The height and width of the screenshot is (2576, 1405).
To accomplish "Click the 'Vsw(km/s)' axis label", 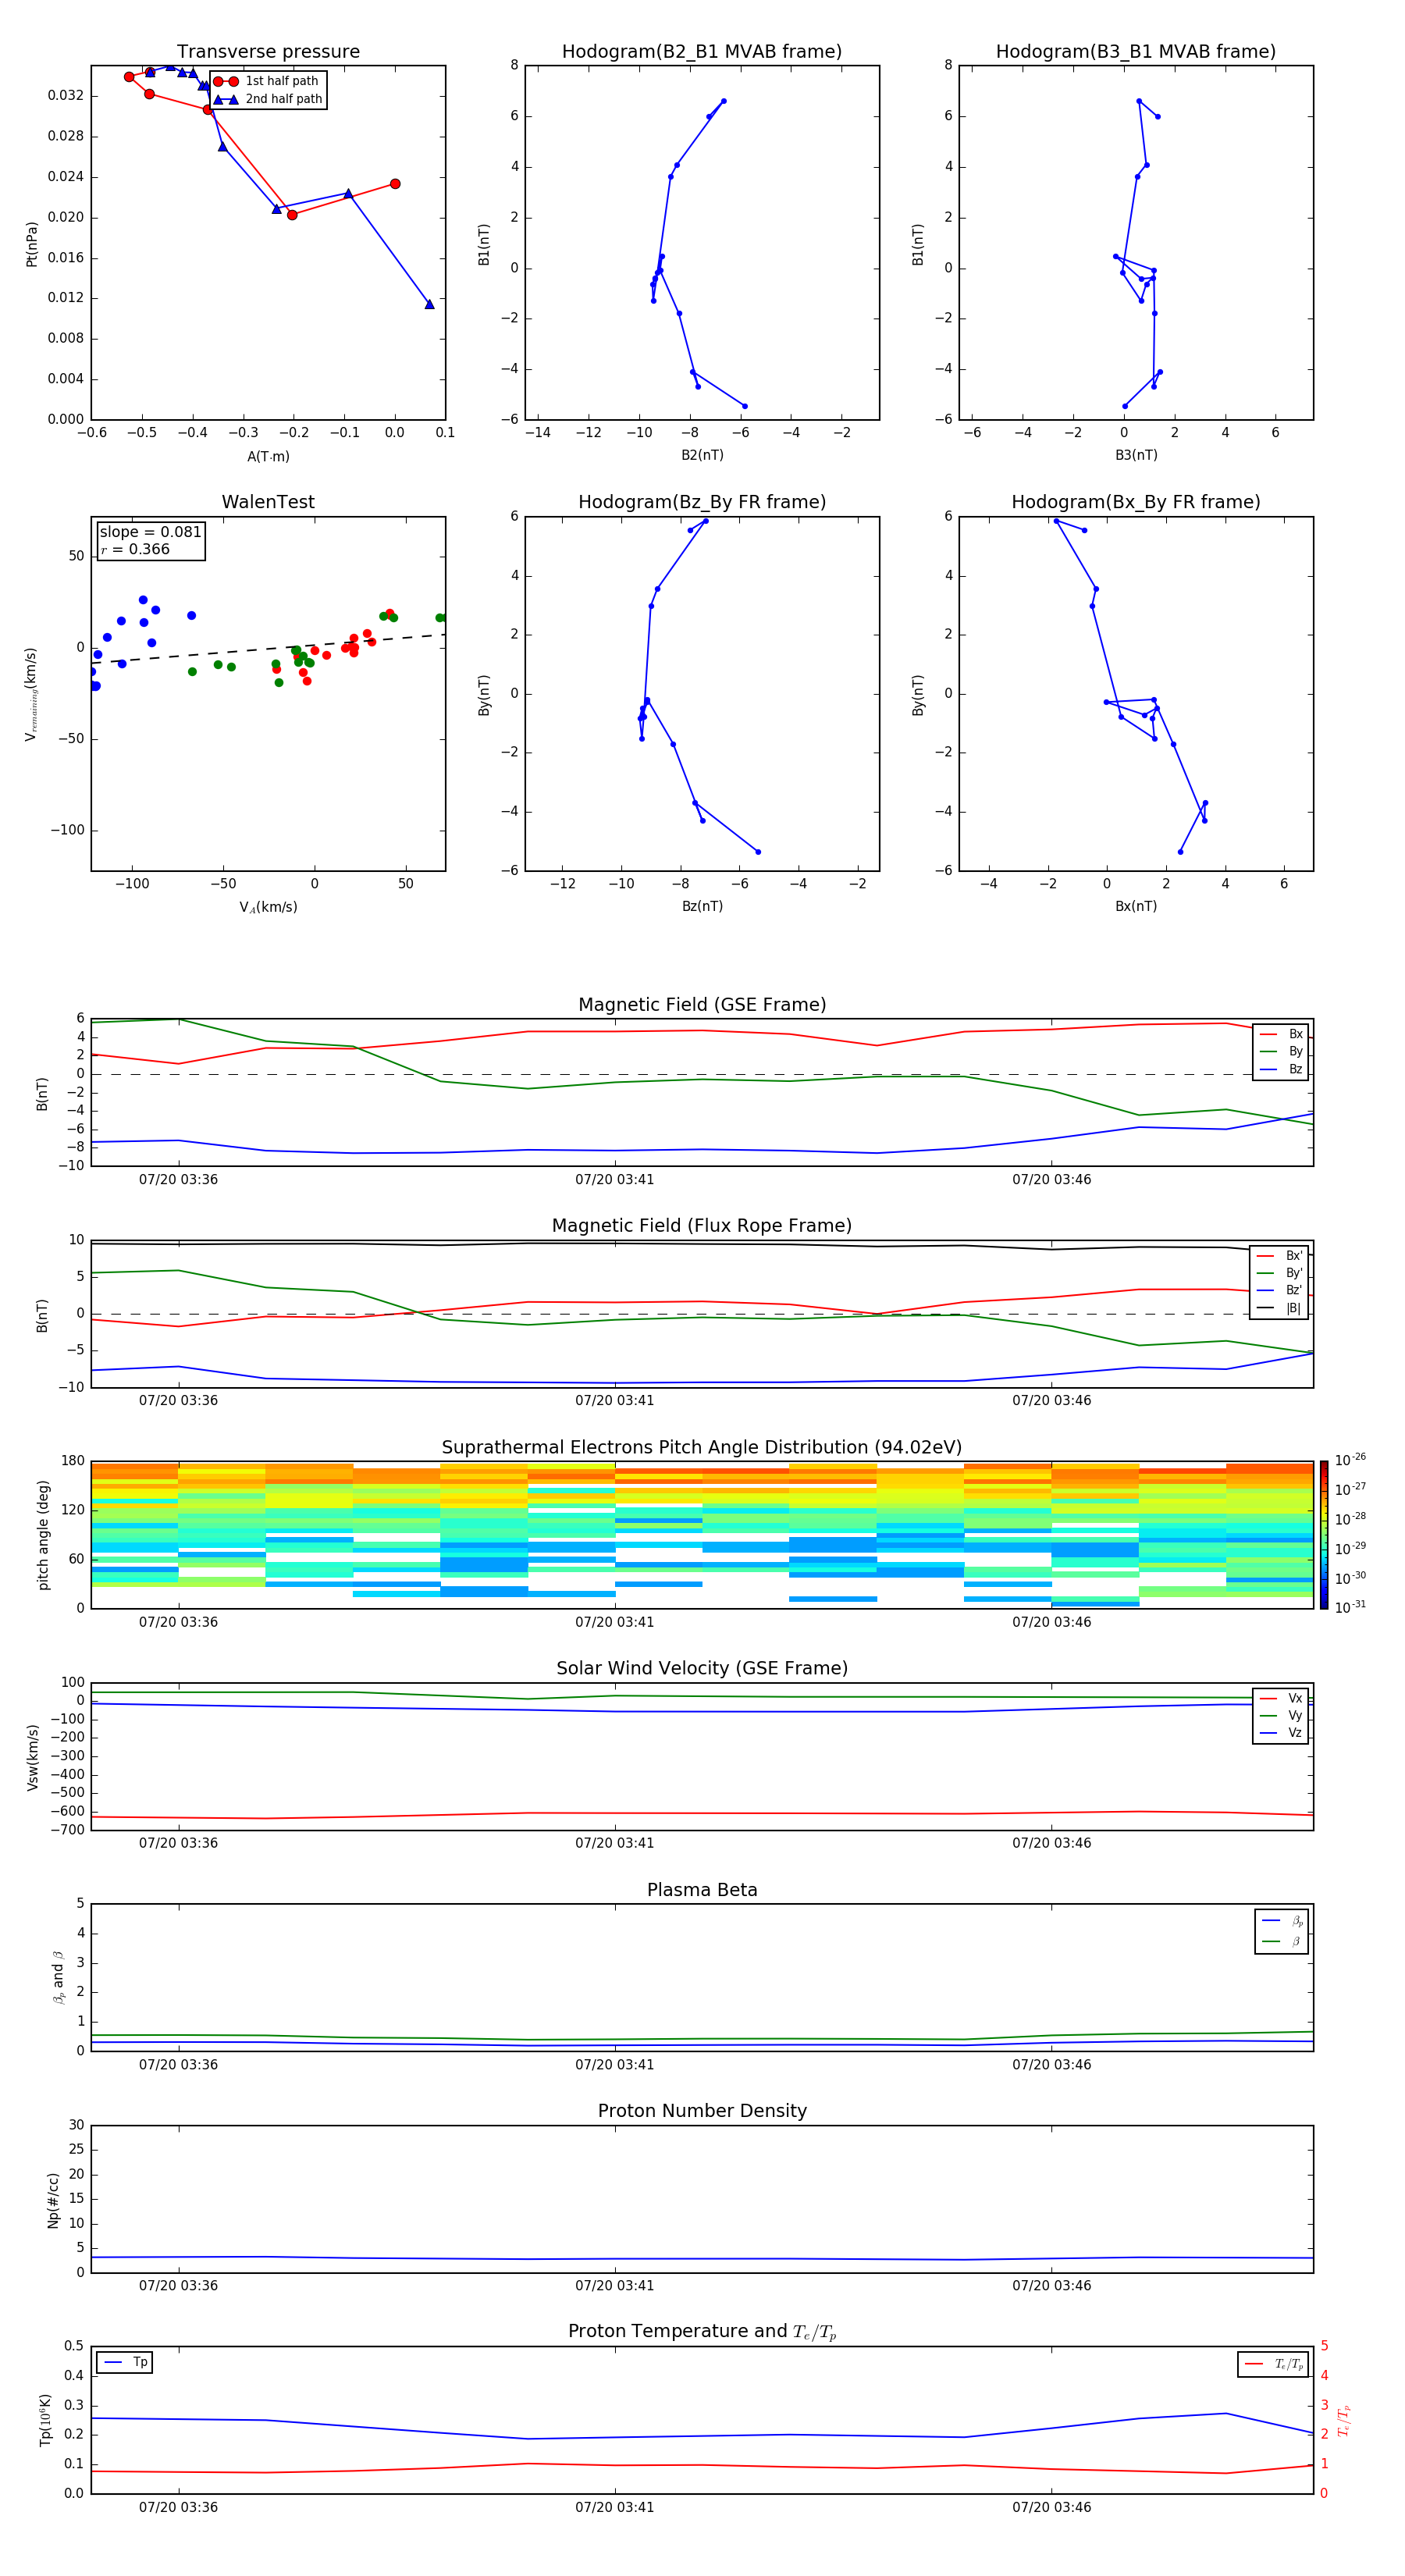I will pyautogui.click(x=33, y=1757).
